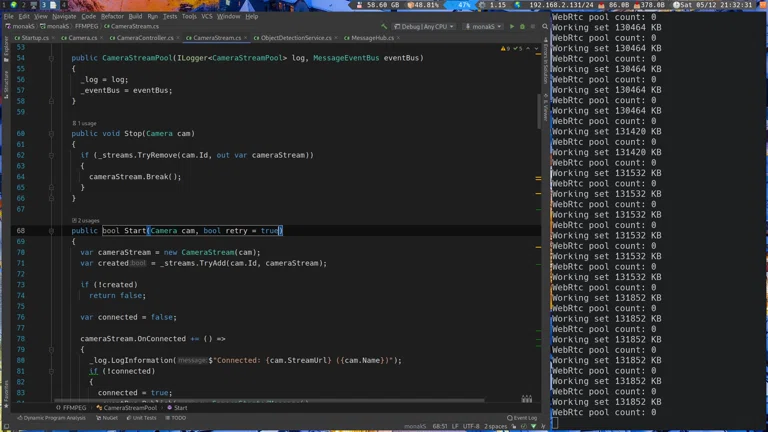The width and height of the screenshot is (768, 432).
Task: Click CameraStreamPool breadcrumb at editor bottom
Action: tap(127, 408)
